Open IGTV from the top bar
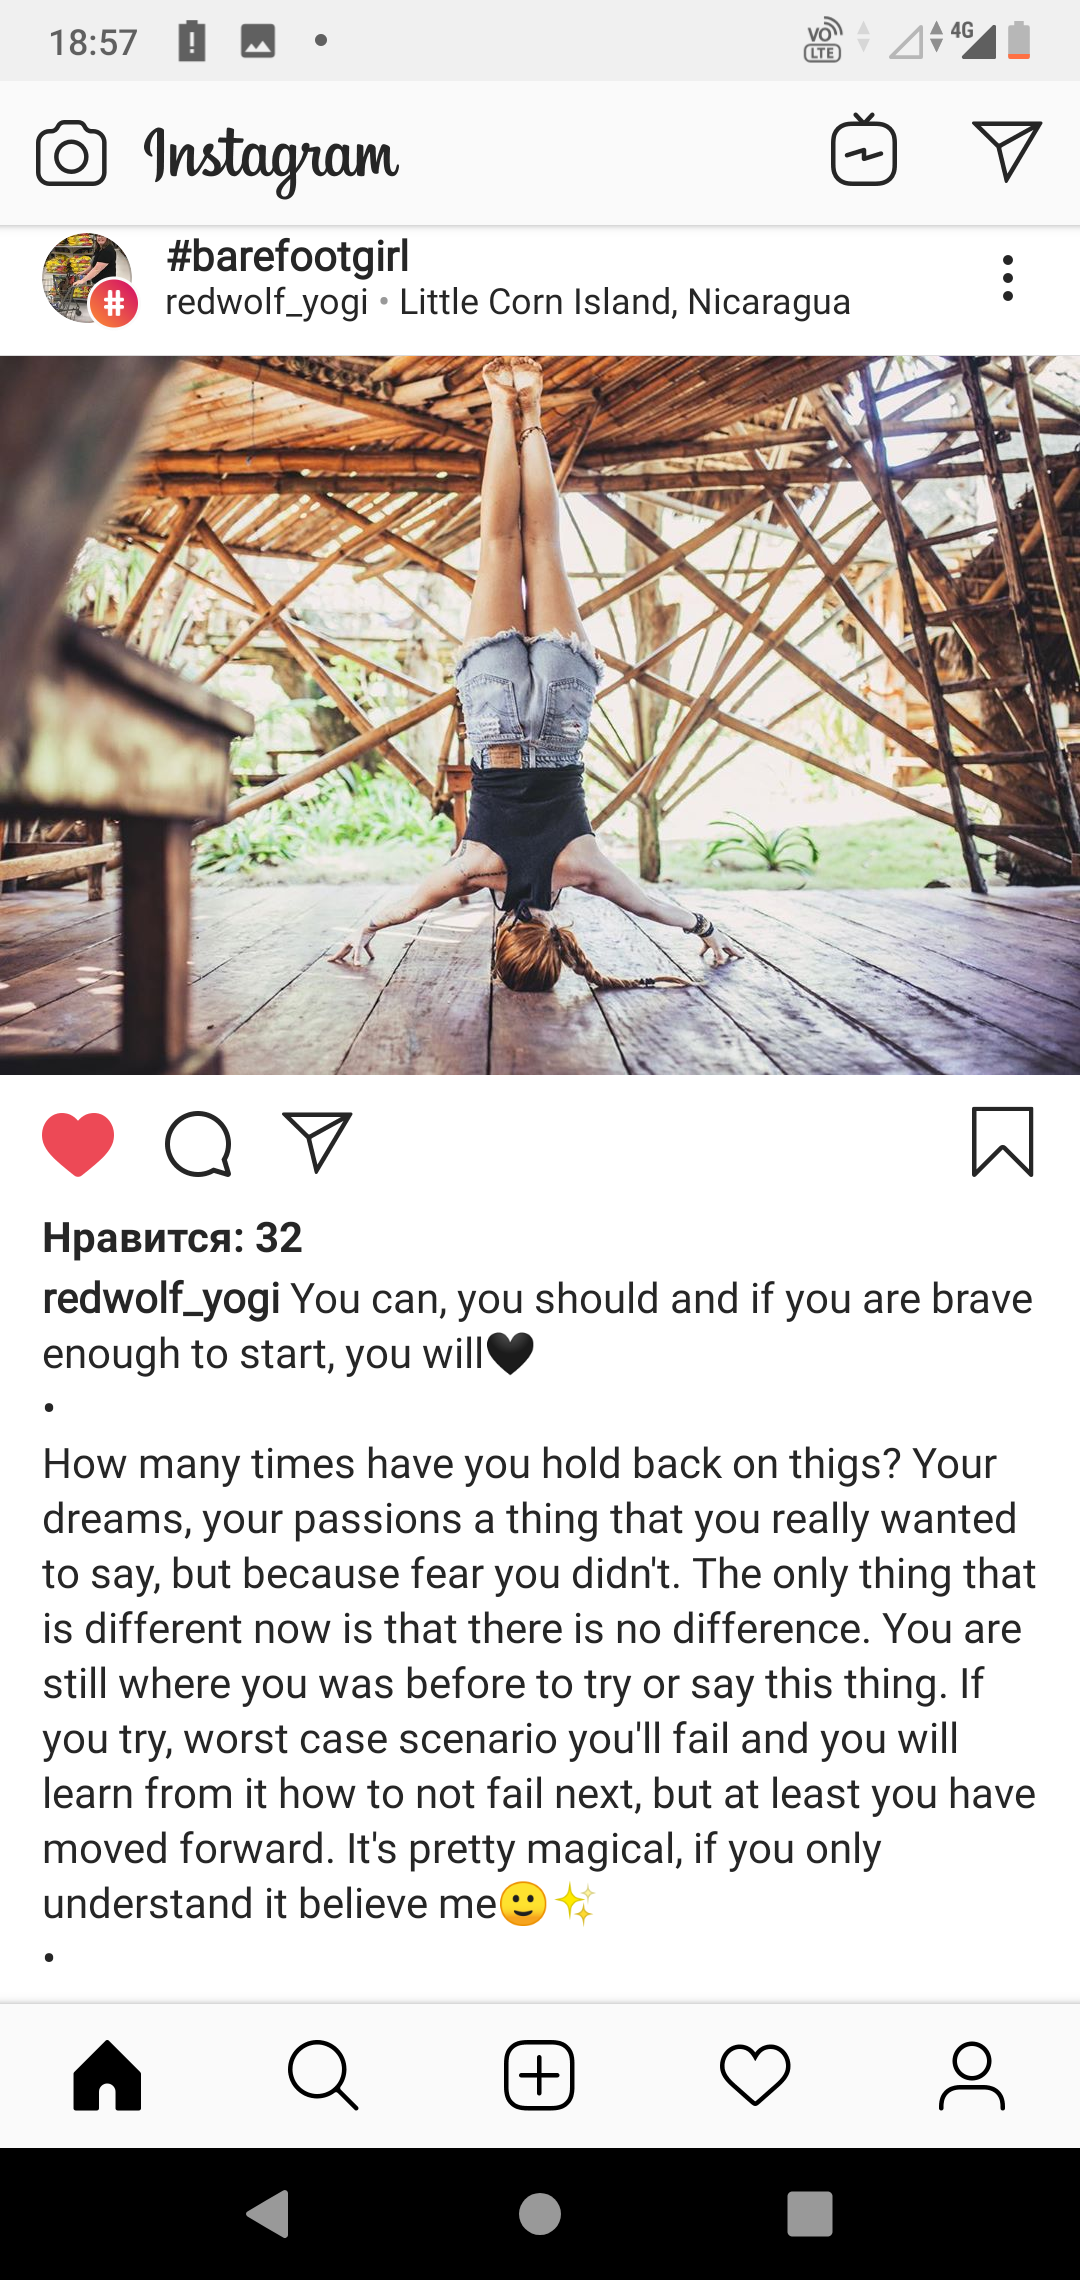1080x2280 pixels. pos(863,150)
